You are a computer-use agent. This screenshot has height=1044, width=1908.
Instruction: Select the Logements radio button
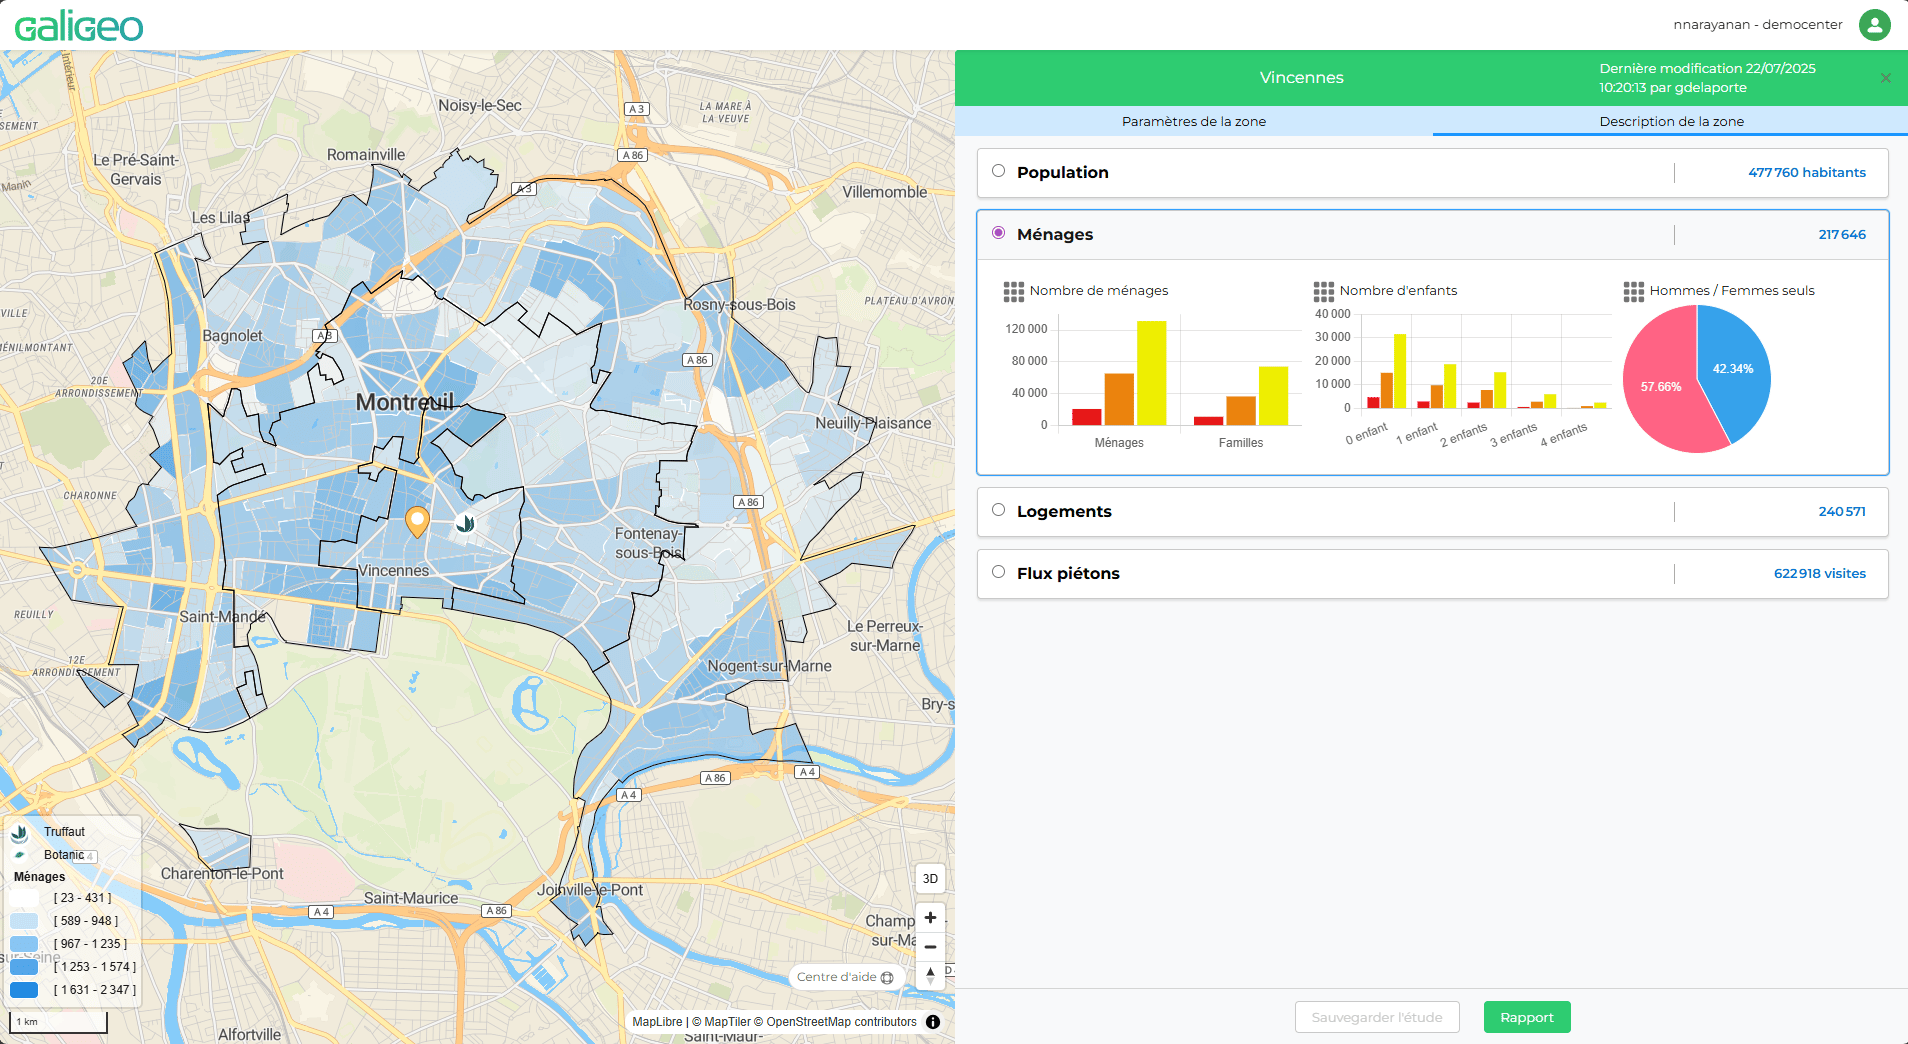tap(998, 510)
